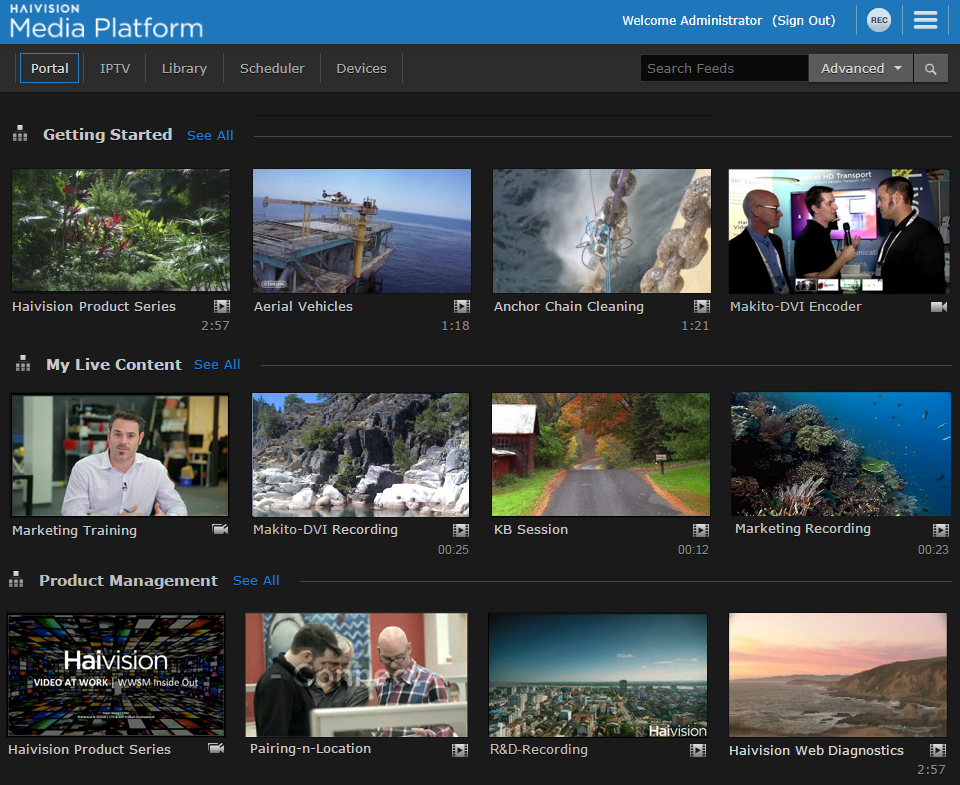This screenshot has width=960, height=785.
Task: Click See All next to Product Management
Action: pyautogui.click(x=256, y=581)
